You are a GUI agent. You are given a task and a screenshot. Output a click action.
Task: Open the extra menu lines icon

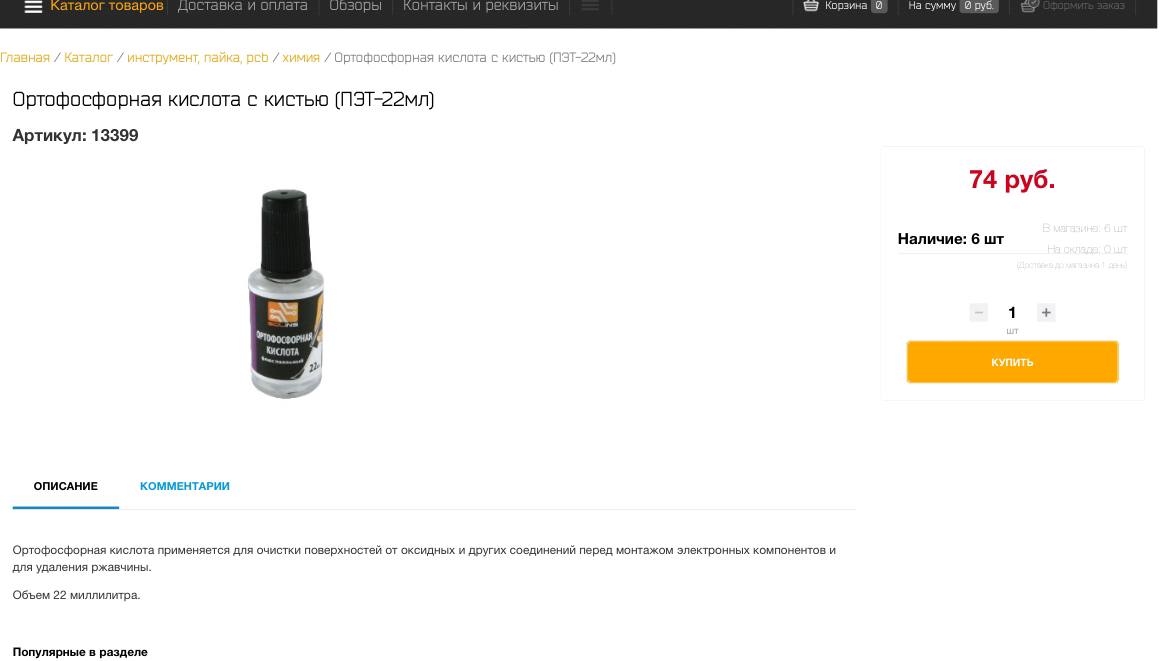point(590,6)
